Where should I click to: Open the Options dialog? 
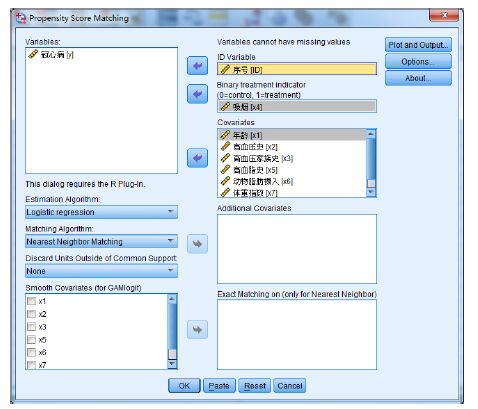[418, 62]
